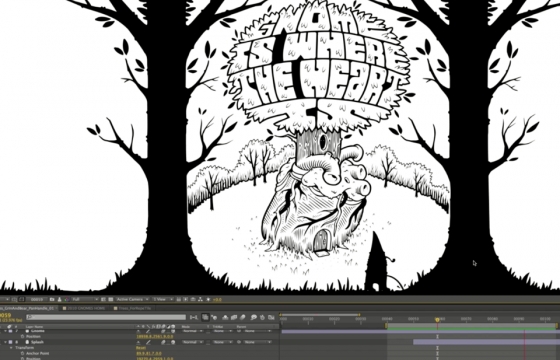
Task: Click the composition mini-flowchart icon
Action: tap(194, 317)
